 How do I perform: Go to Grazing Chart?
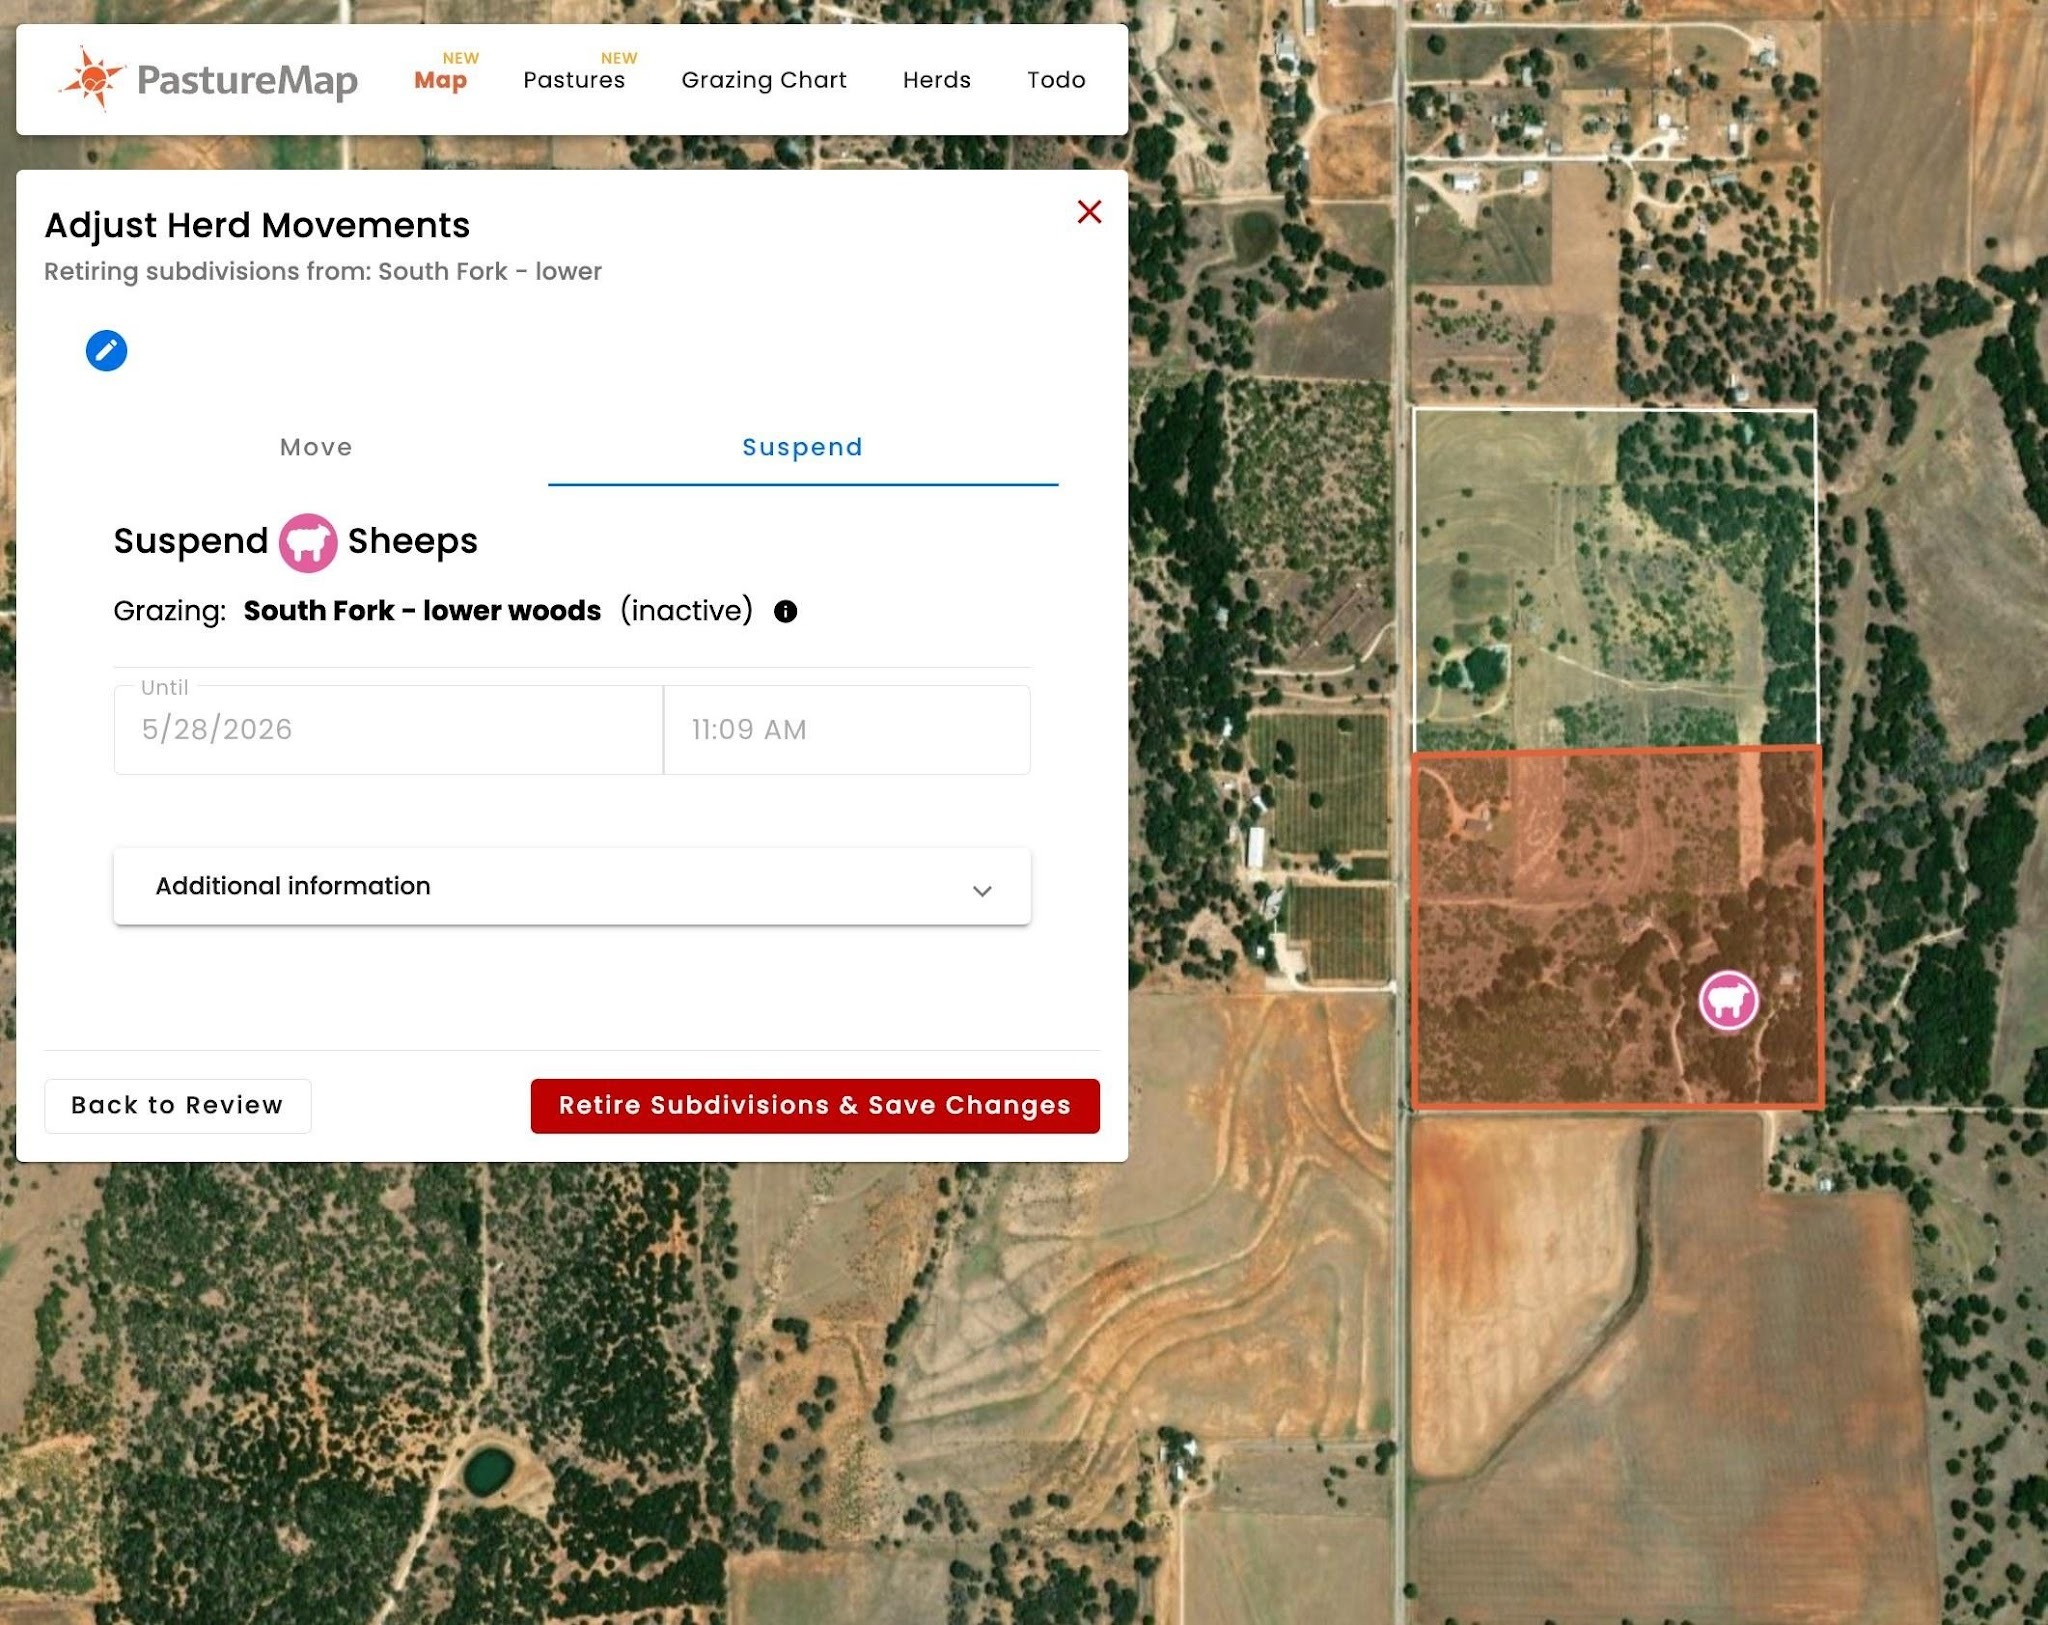[764, 80]
